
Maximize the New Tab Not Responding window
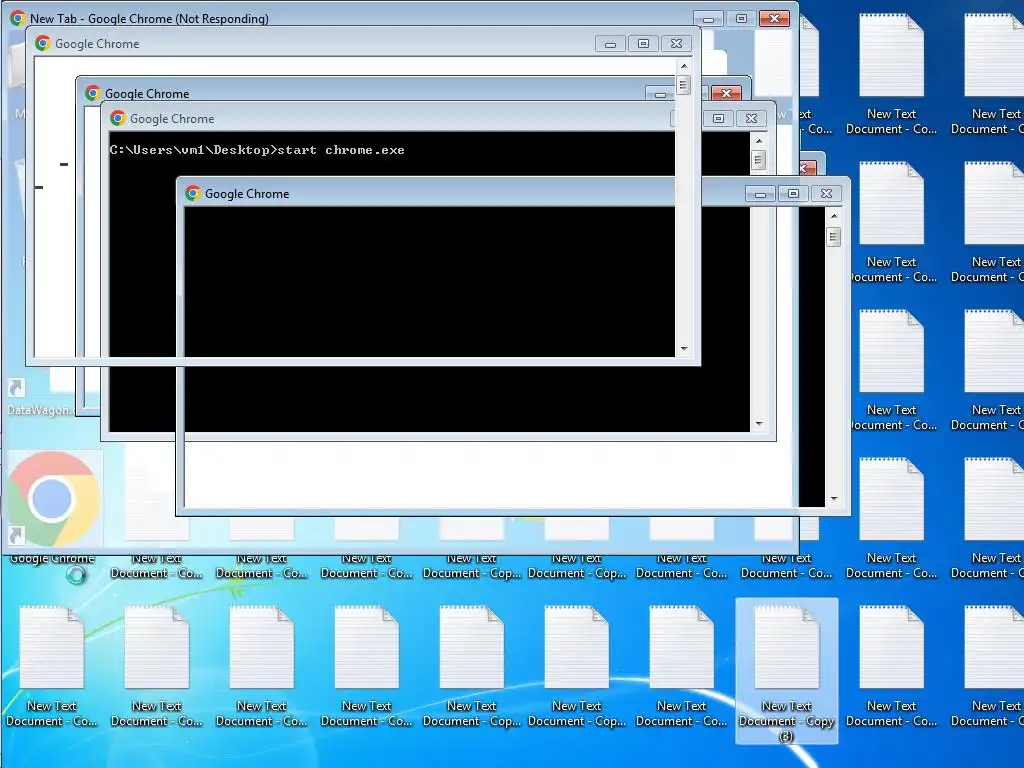click(x=741, y=18)
